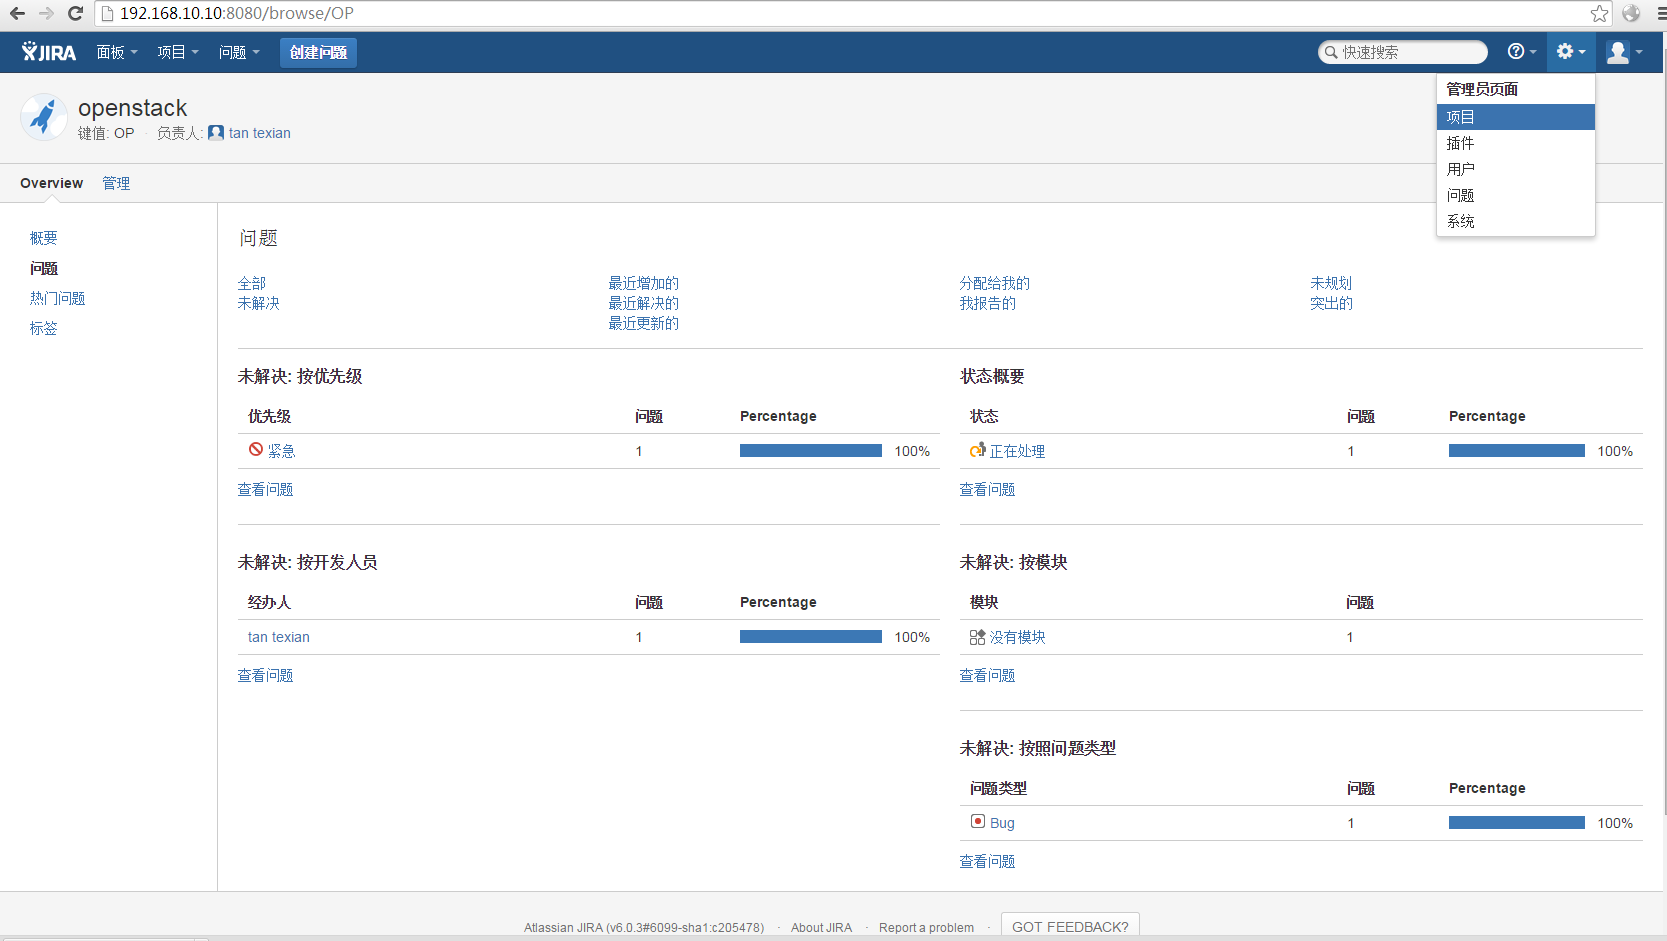Open the 我报告的 filter

[x=988, y=303]
